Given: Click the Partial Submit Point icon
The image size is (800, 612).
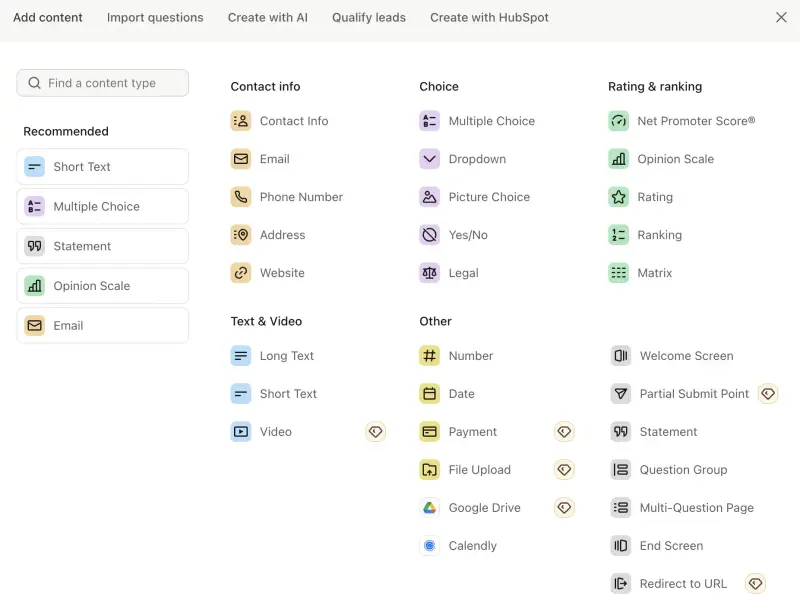Looking at the screenshot, I should click(x=621, y=394).
